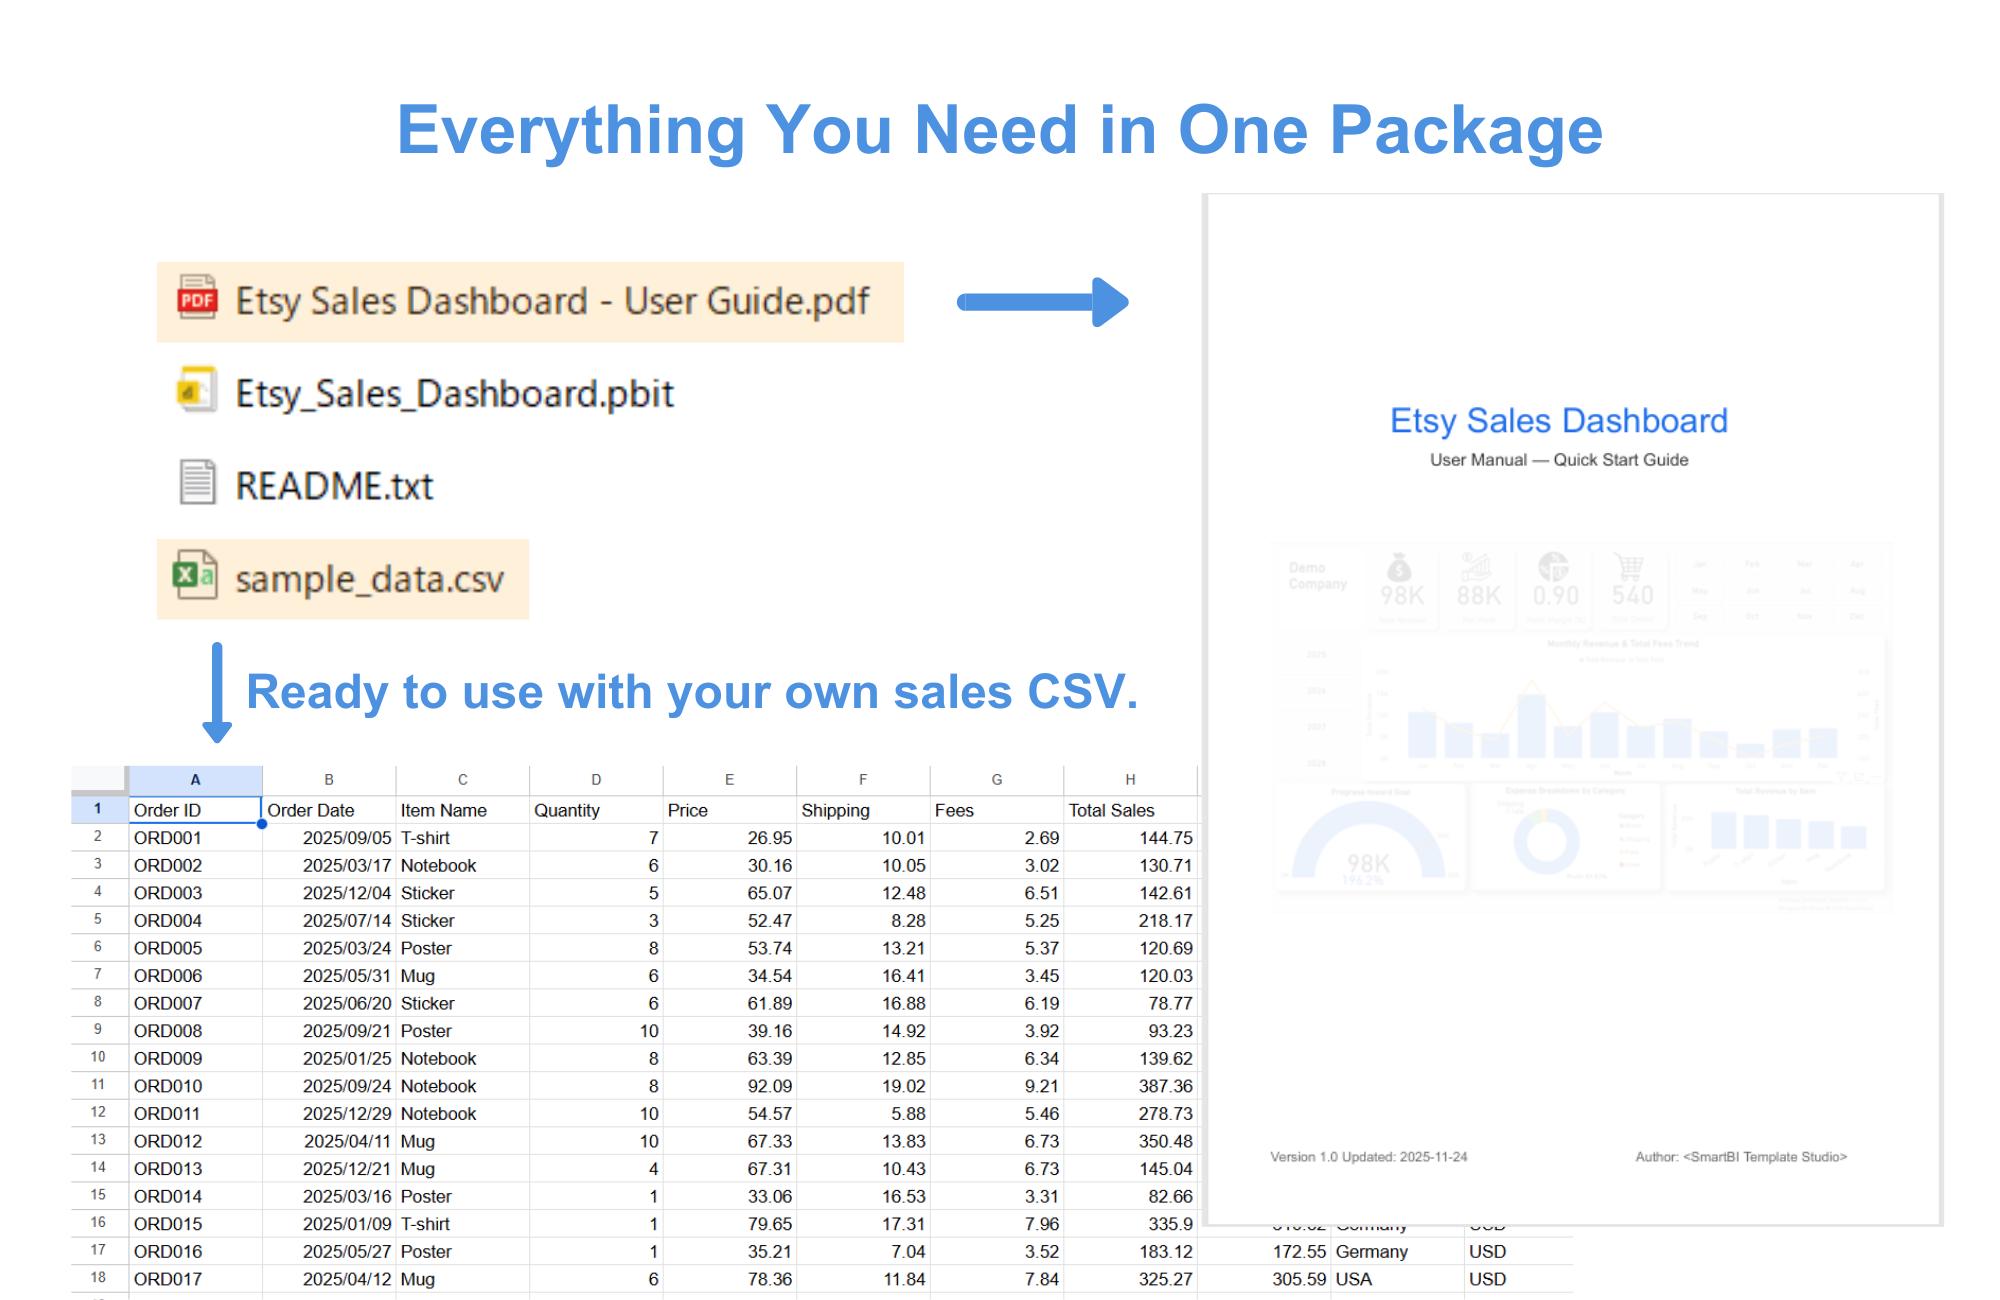Select file name 'sample_data.csv'

pos(369,579)
